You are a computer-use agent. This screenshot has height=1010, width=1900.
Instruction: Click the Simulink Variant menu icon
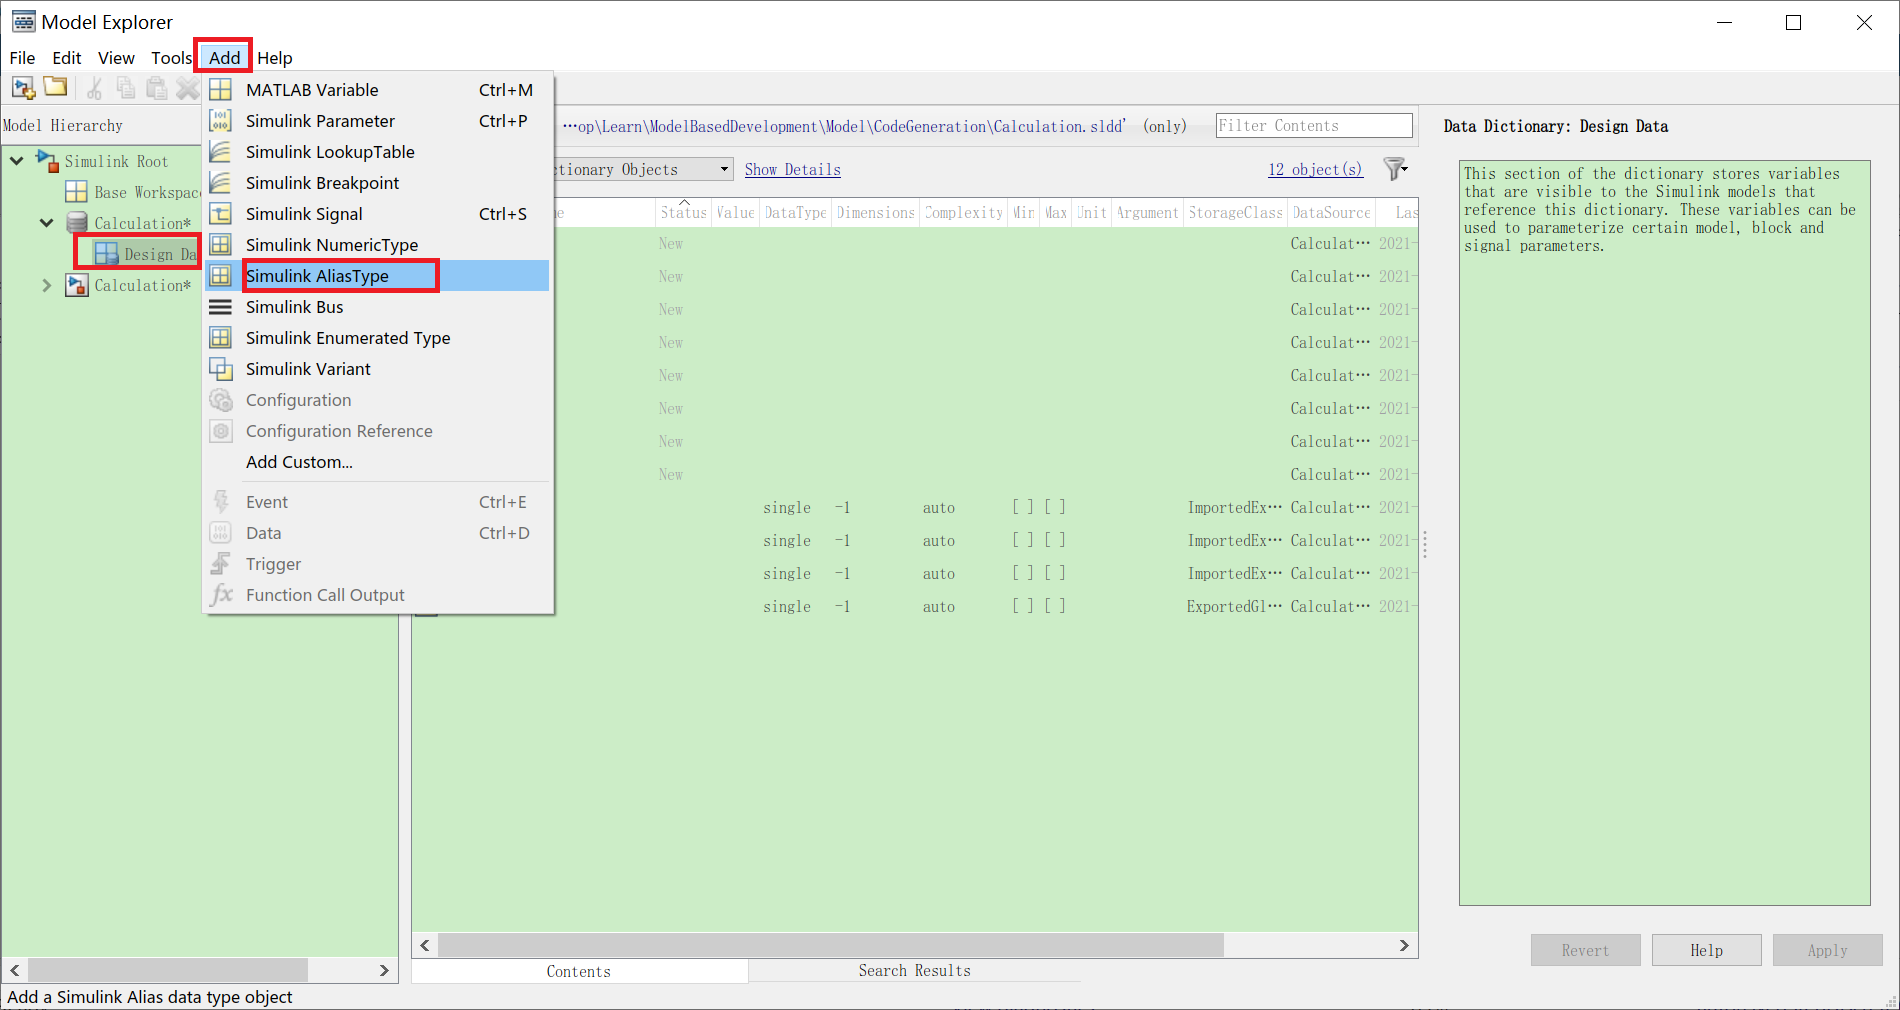click(221, 369)
